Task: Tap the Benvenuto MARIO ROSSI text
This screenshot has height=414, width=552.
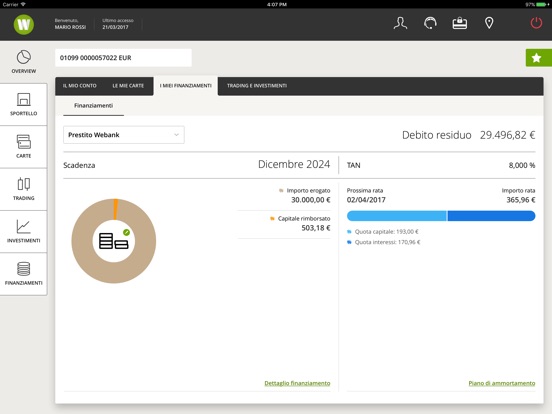Action: 70,24
